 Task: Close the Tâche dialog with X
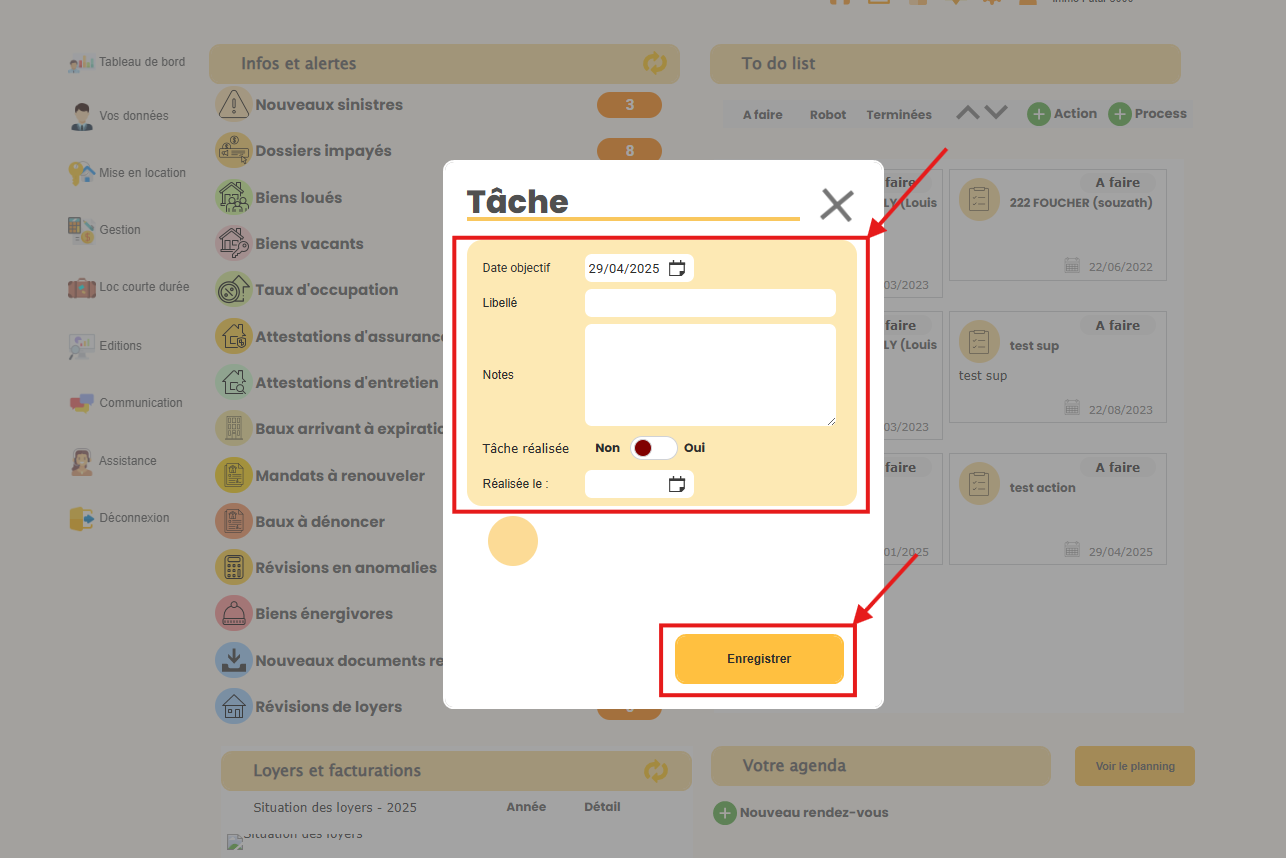pos(836,205)
